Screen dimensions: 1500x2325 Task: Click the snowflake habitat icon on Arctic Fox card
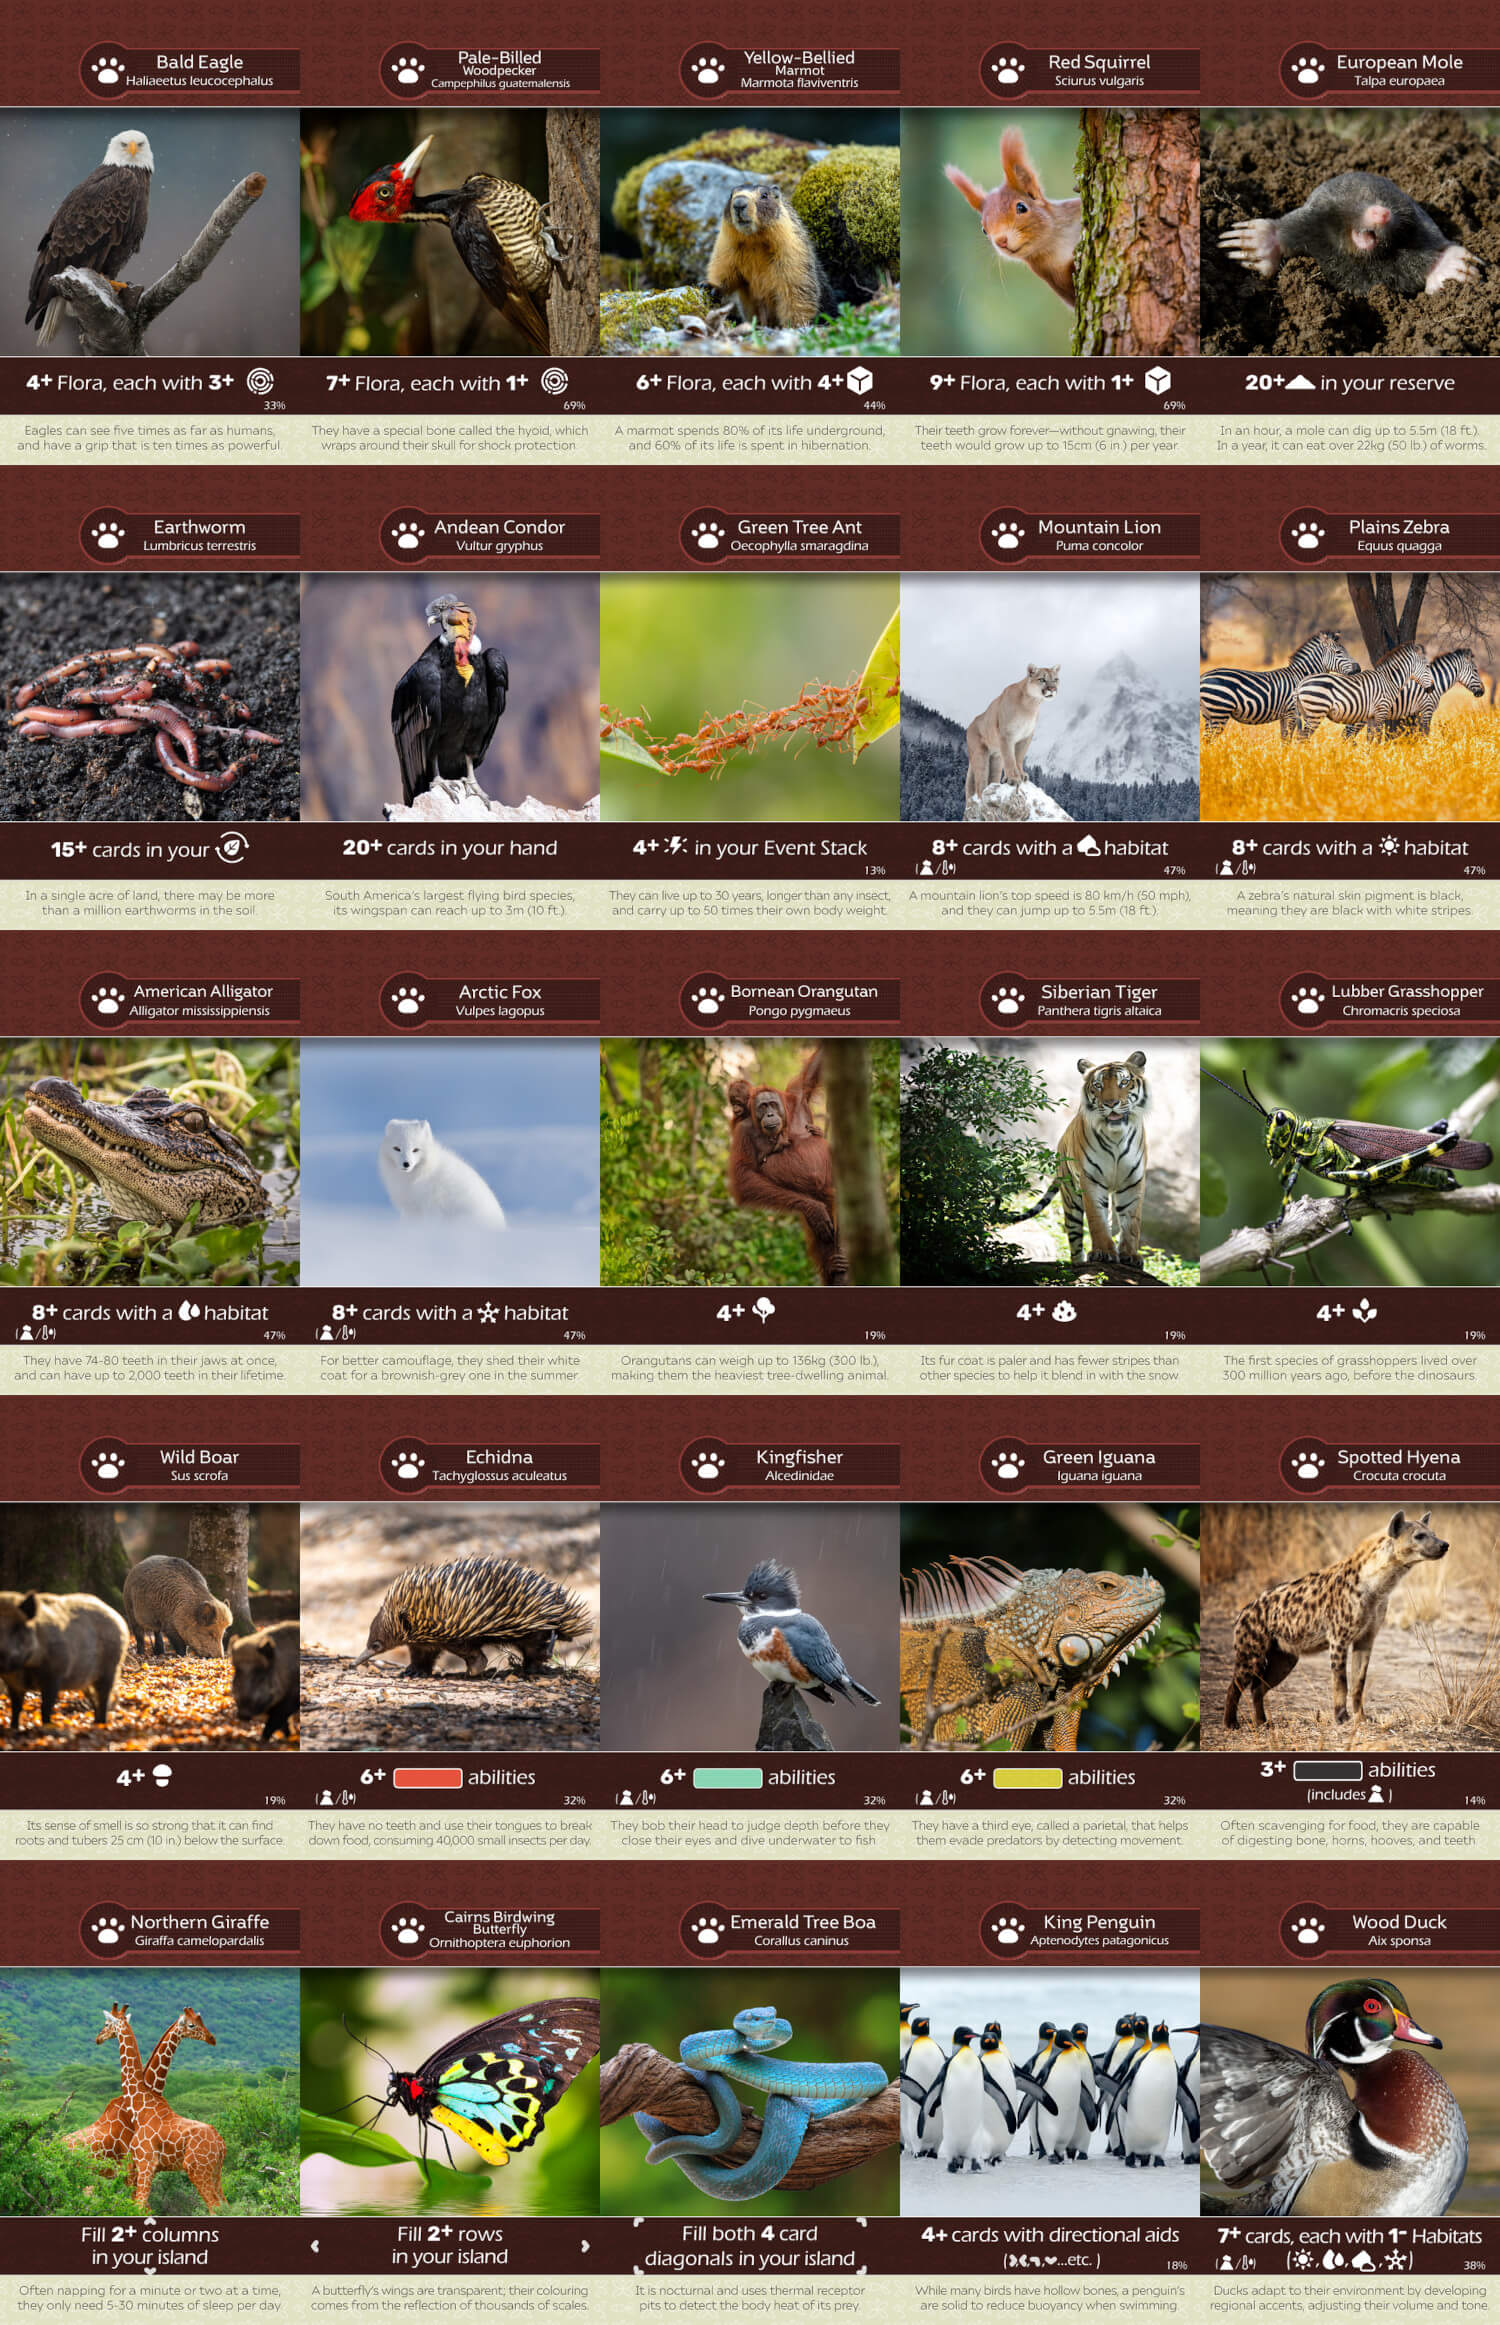click(x=487, y=1312)
